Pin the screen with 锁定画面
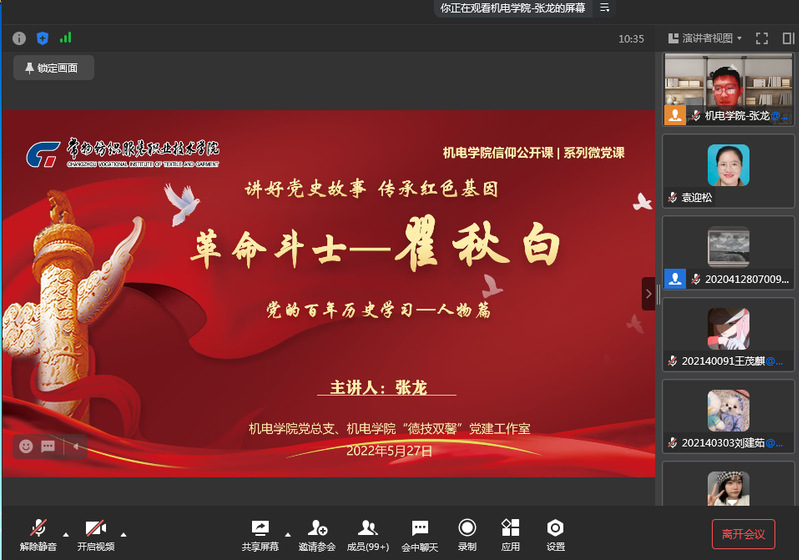 [53, 68]
